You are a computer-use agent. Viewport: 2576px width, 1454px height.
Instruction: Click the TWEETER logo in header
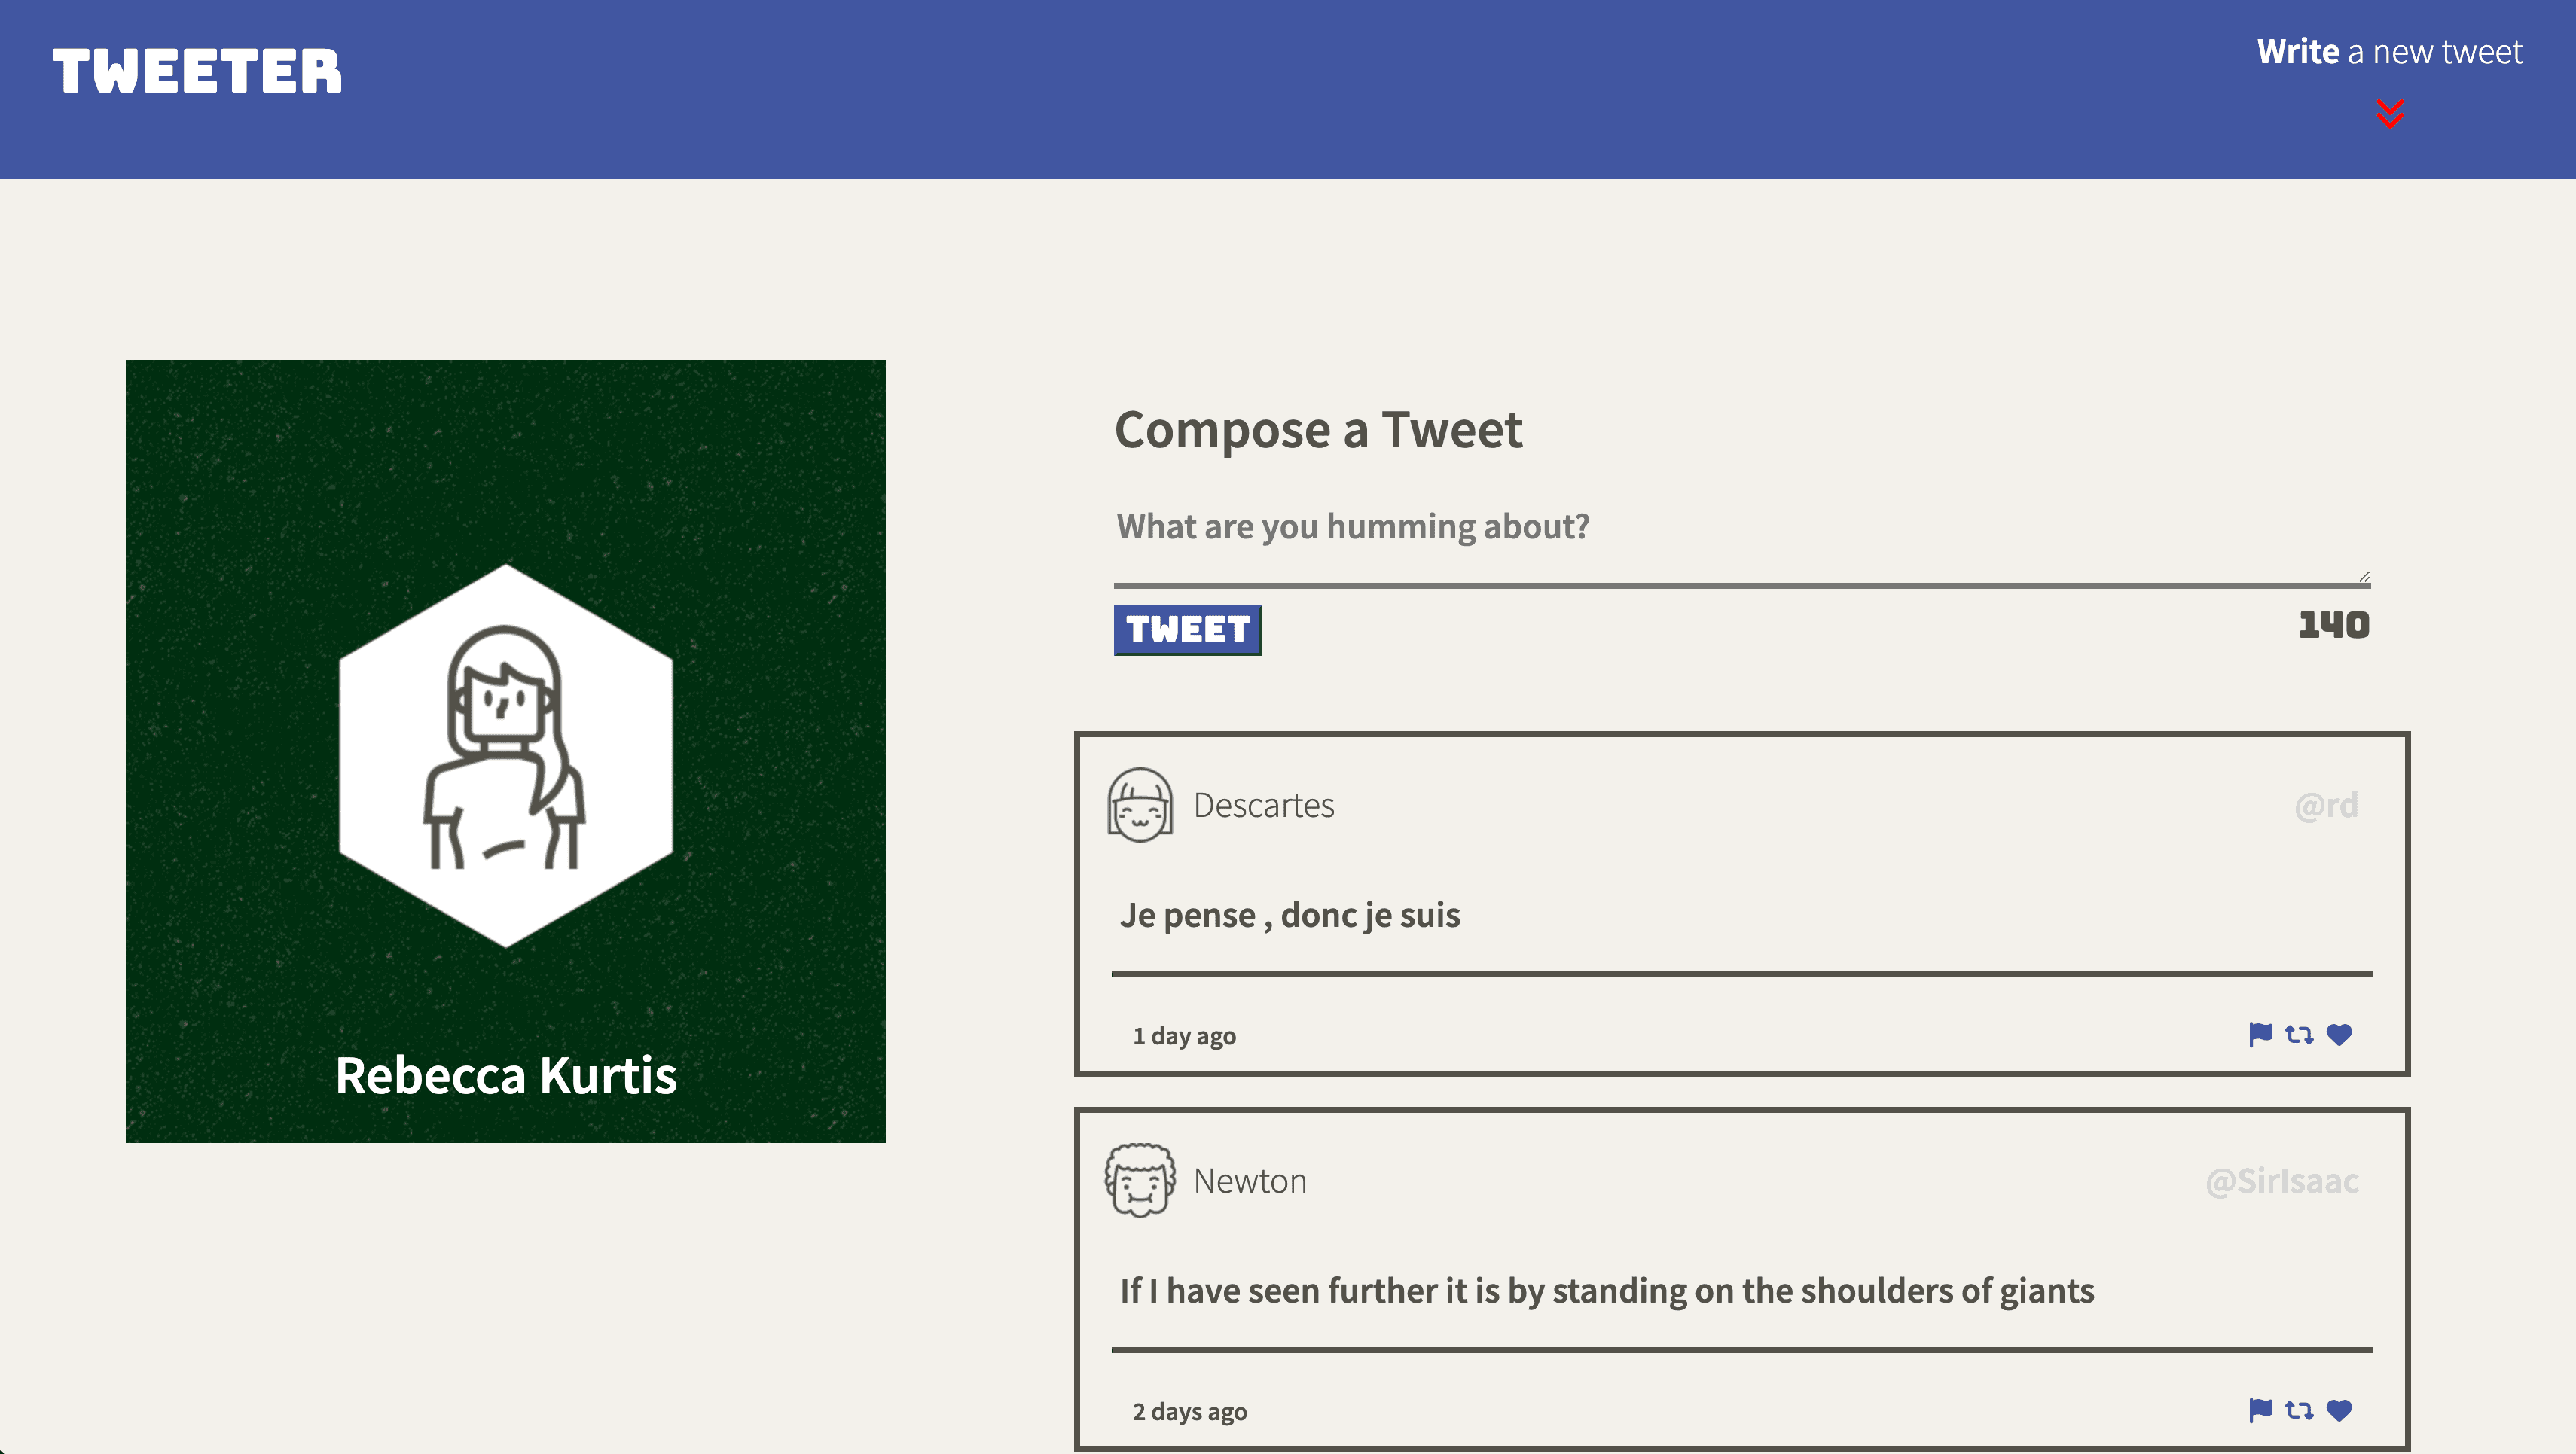[197, 72]
